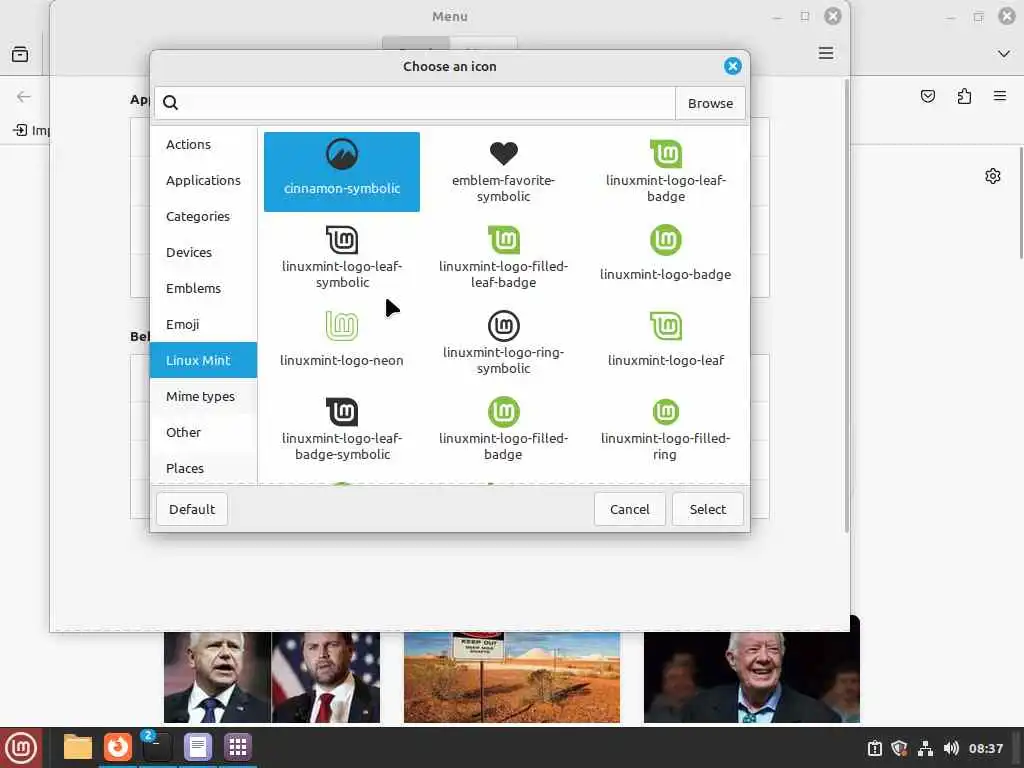Show the Mime types icon category

click(203, 396)
